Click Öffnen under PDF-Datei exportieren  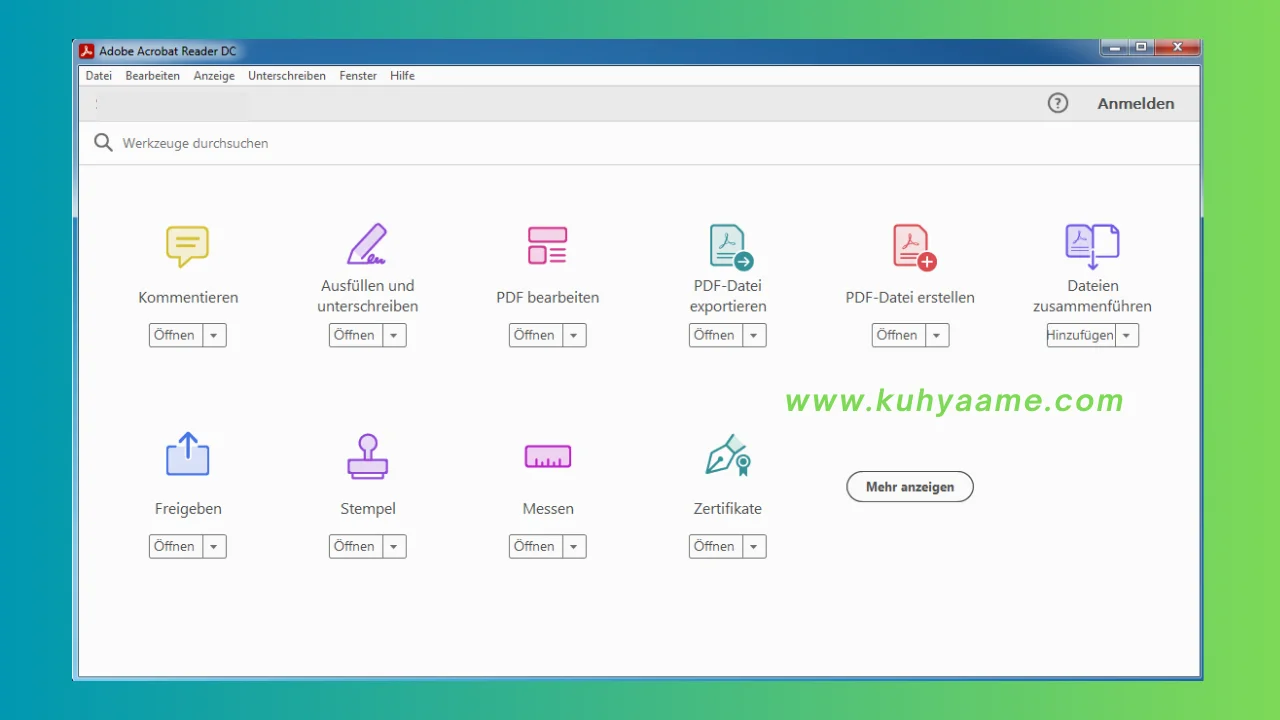(x=716, y=335)
